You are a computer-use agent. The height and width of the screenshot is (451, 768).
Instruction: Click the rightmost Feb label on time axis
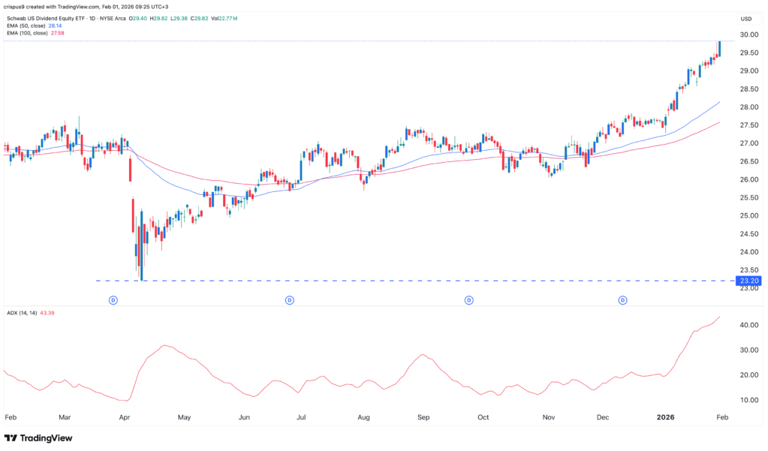click(x=722, y=417)
